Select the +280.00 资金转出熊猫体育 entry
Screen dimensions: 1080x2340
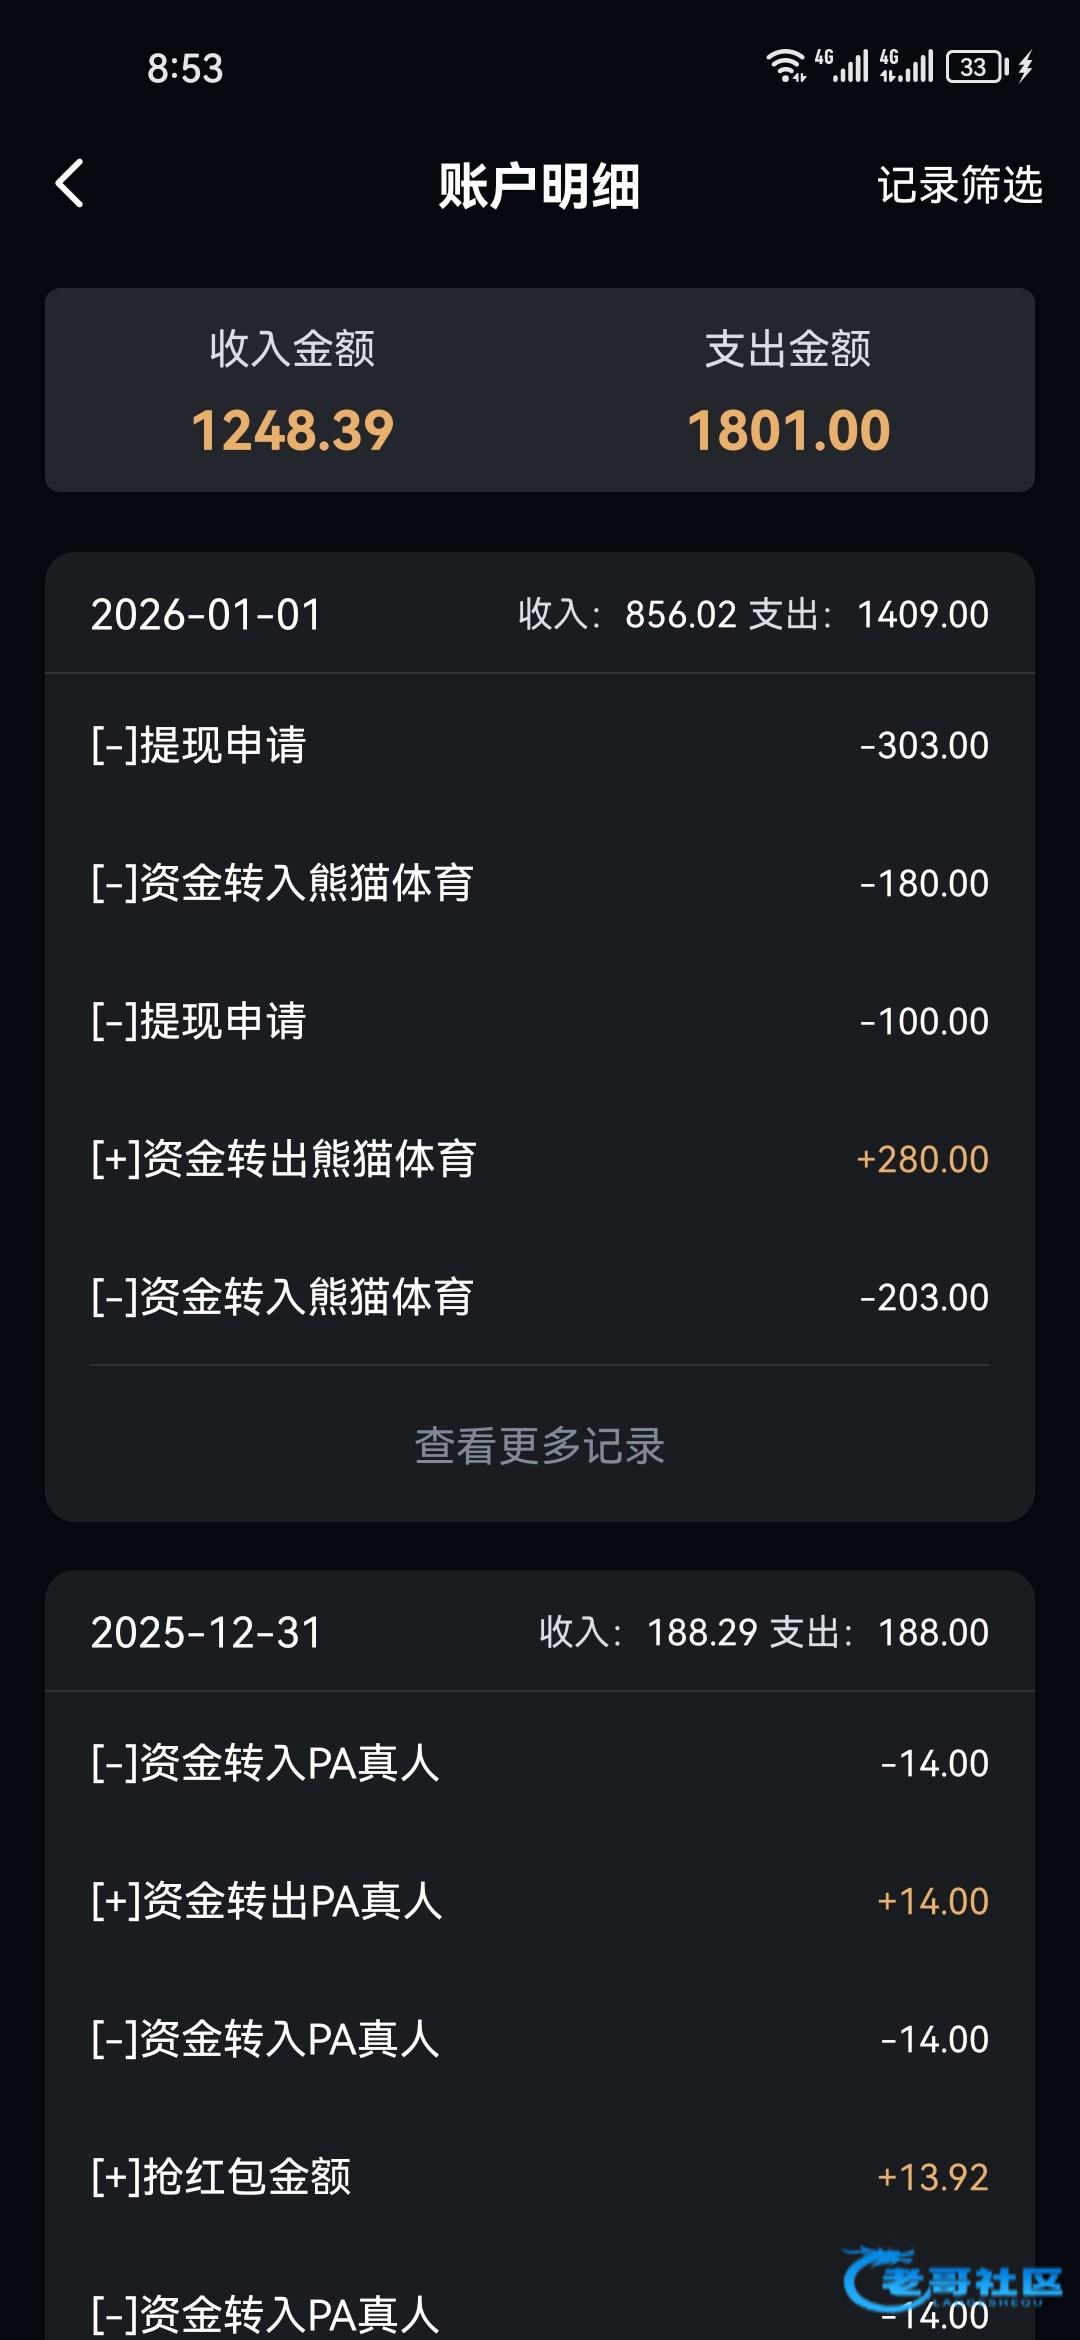pos(540,1159)
